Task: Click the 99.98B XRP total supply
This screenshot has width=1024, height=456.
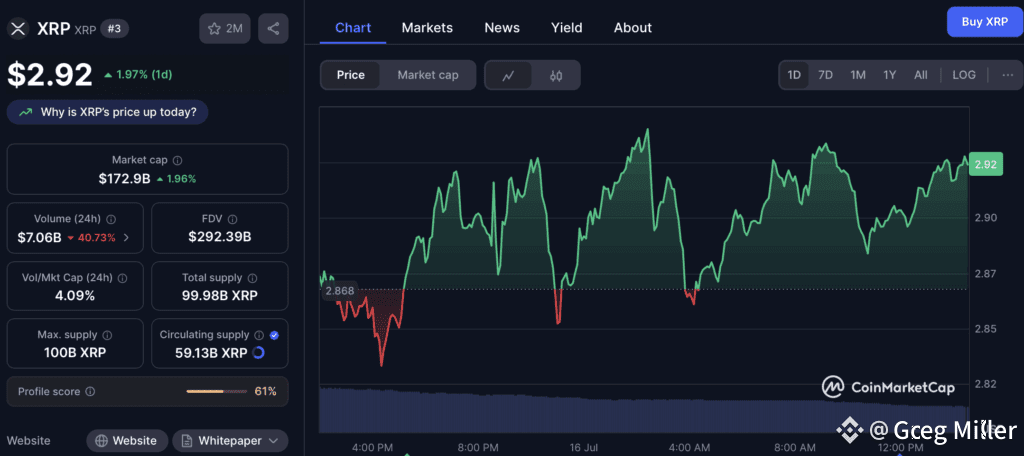Action: point(219,296)
